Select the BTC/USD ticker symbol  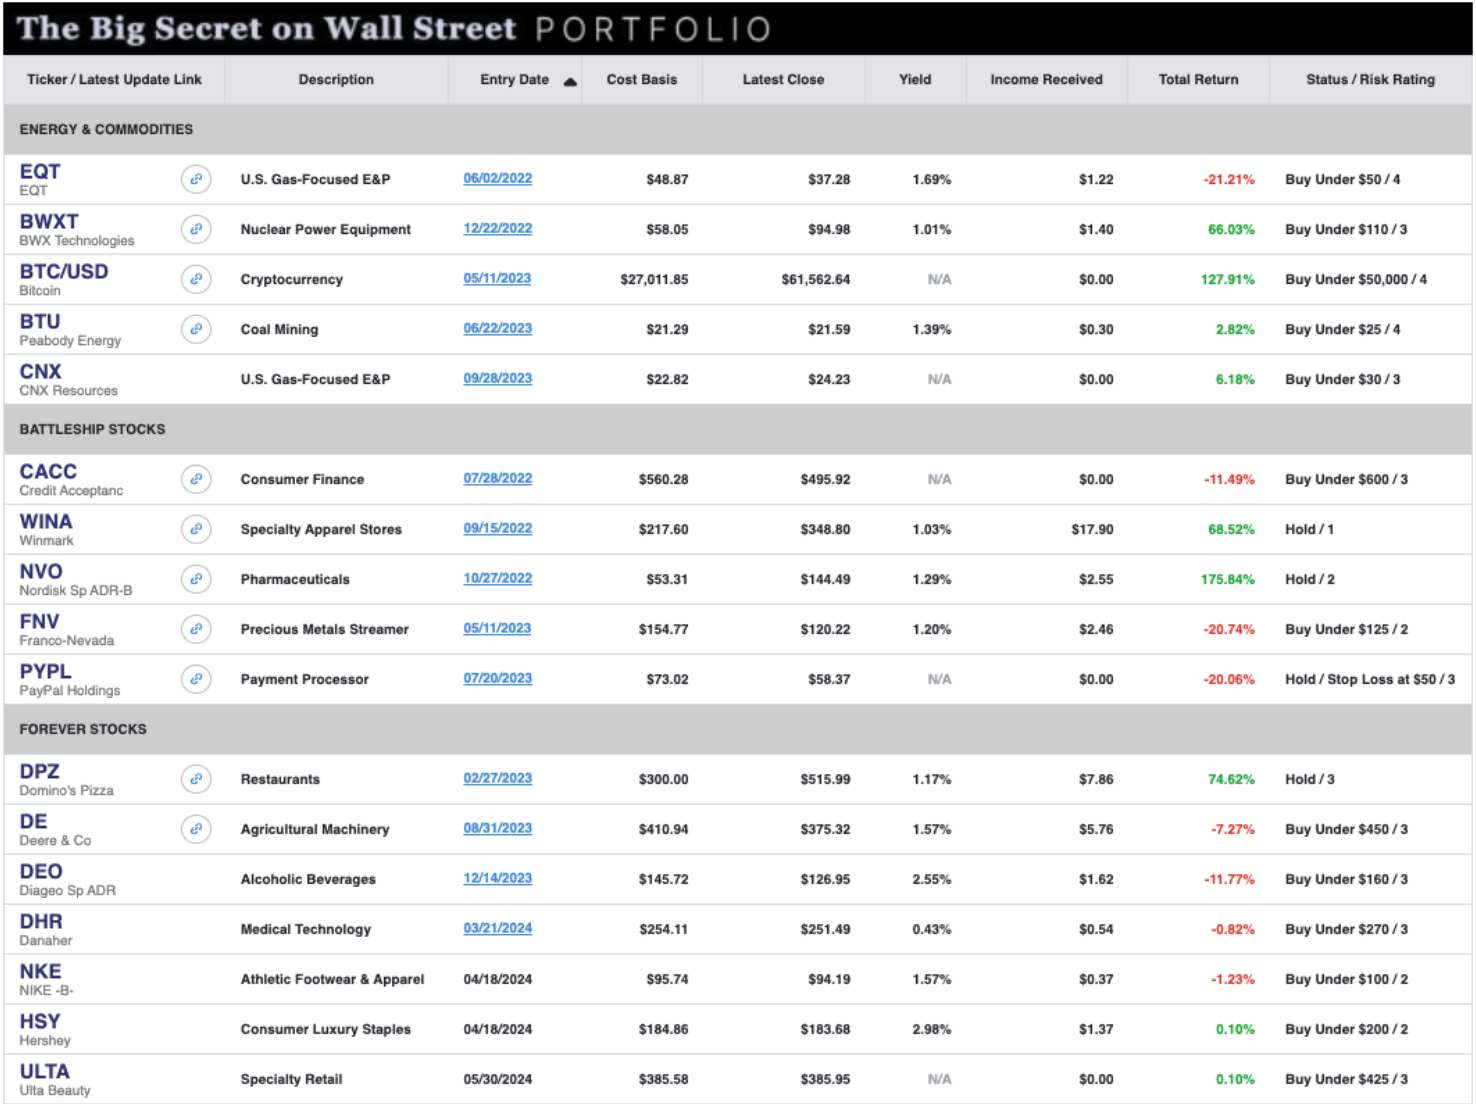coord(64,271)
